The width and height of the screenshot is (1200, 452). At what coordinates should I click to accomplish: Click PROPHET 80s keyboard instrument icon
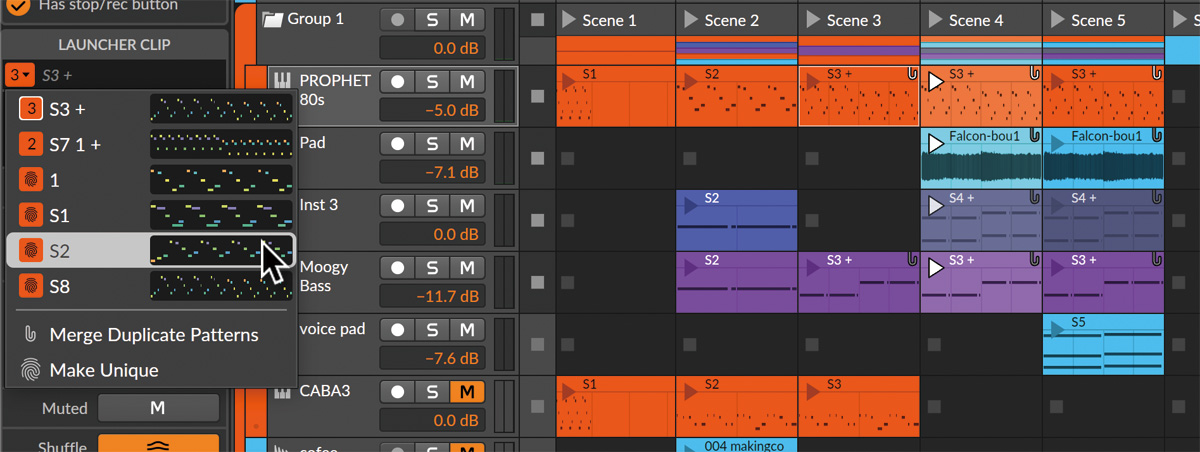(283, 82)
